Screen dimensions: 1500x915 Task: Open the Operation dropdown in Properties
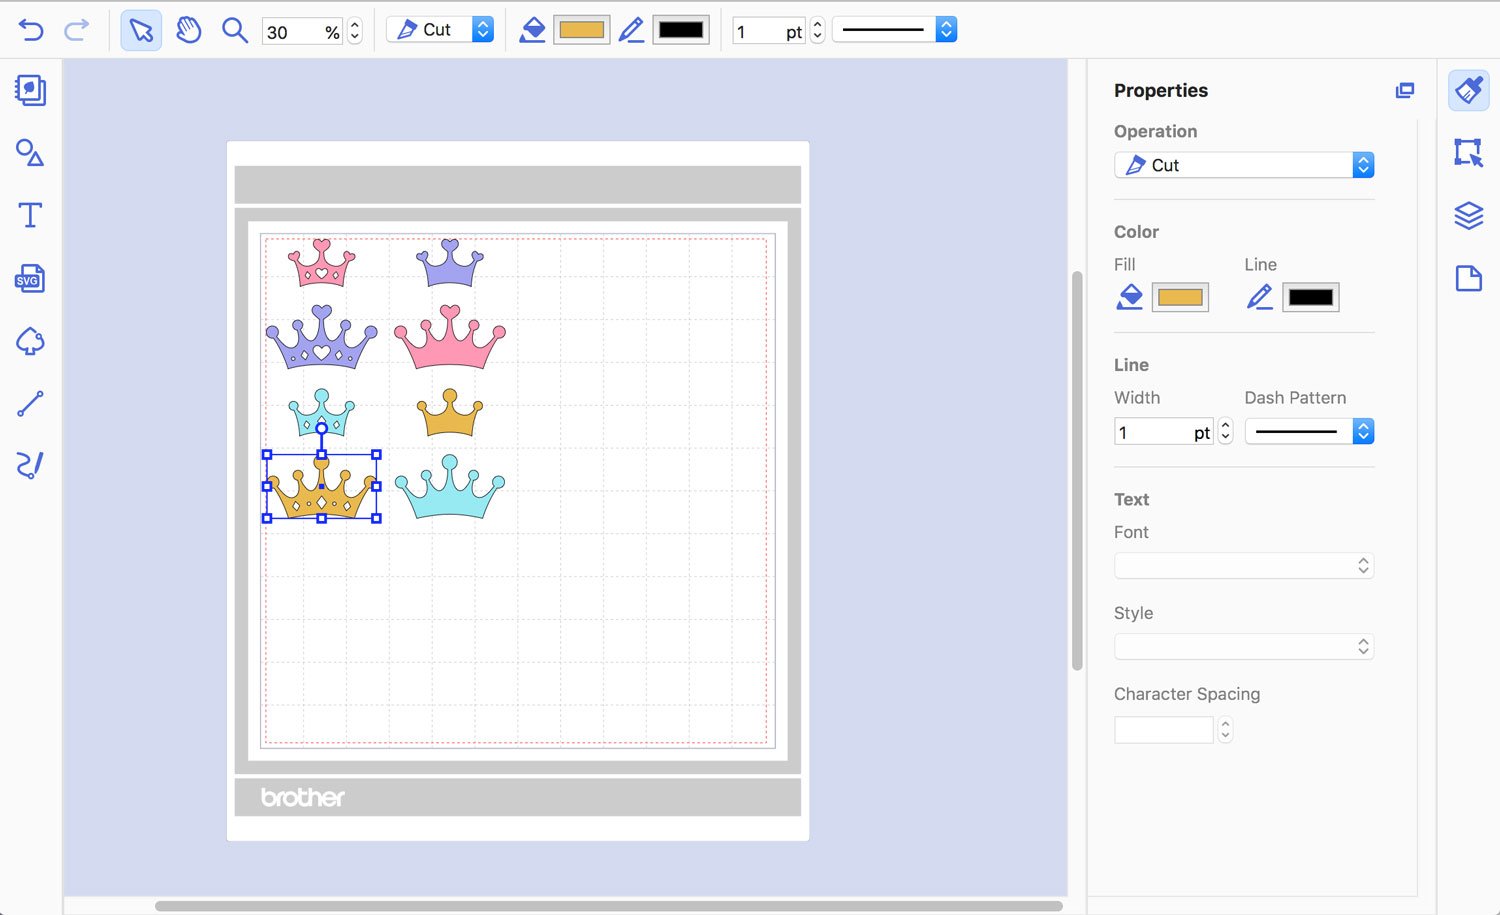tap(1243, 165)
